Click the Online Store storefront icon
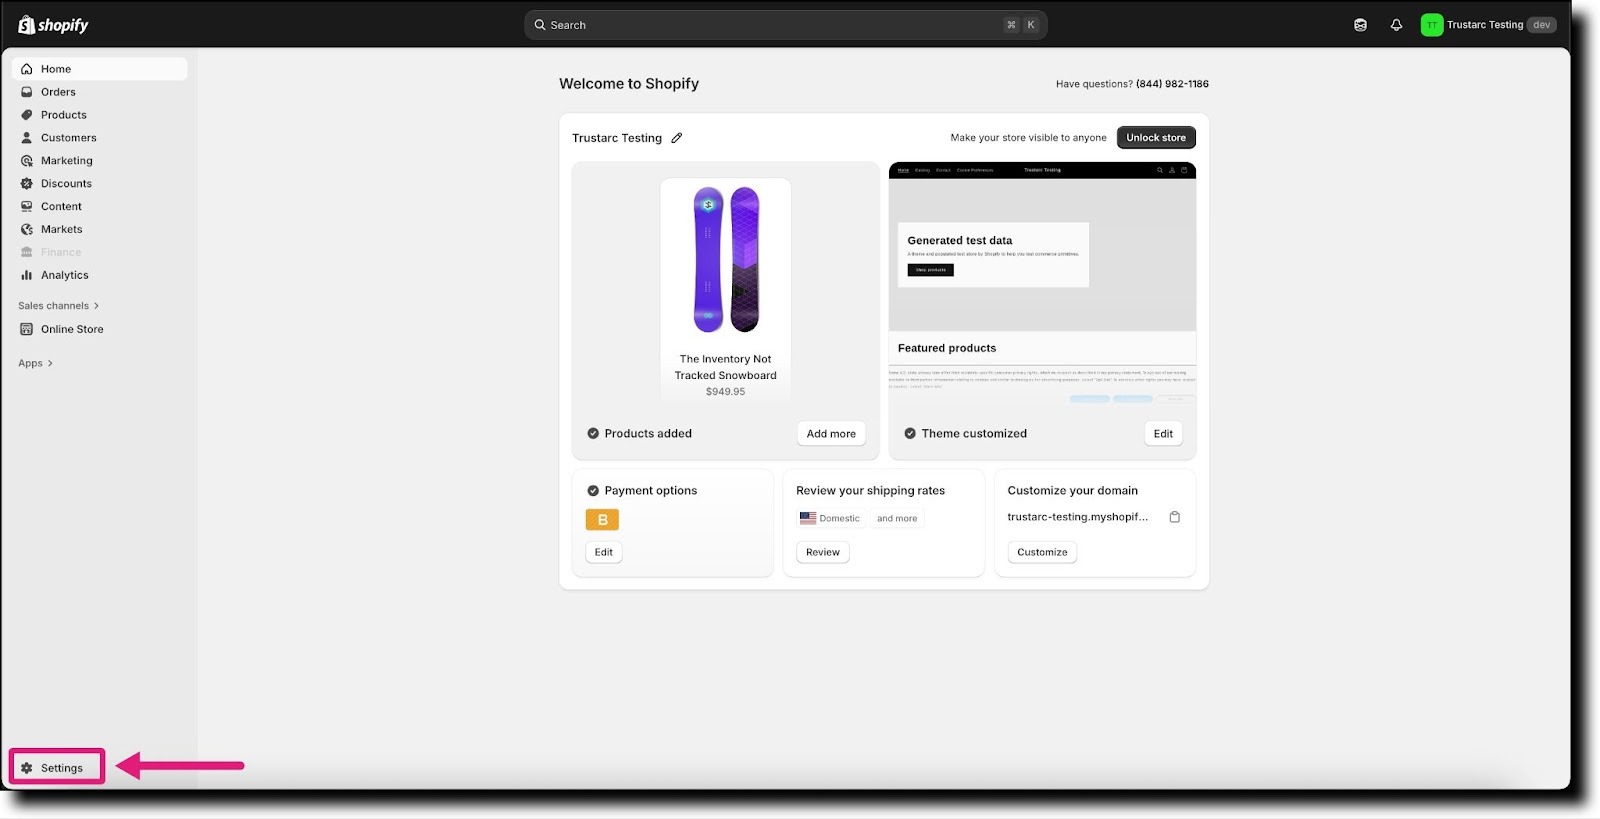This screenshot has height=819, width=1600. (x=27, y=330)
